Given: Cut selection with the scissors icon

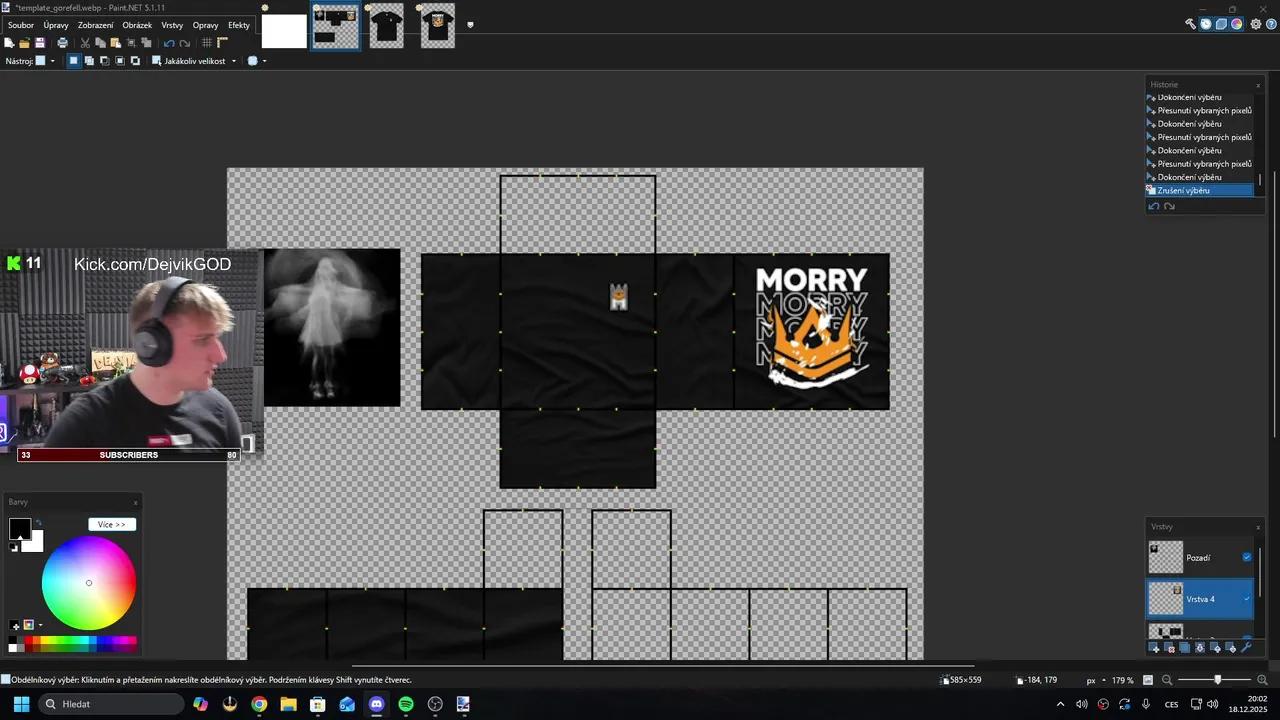Looking at the screenshot, I should [x=85, y=43].
